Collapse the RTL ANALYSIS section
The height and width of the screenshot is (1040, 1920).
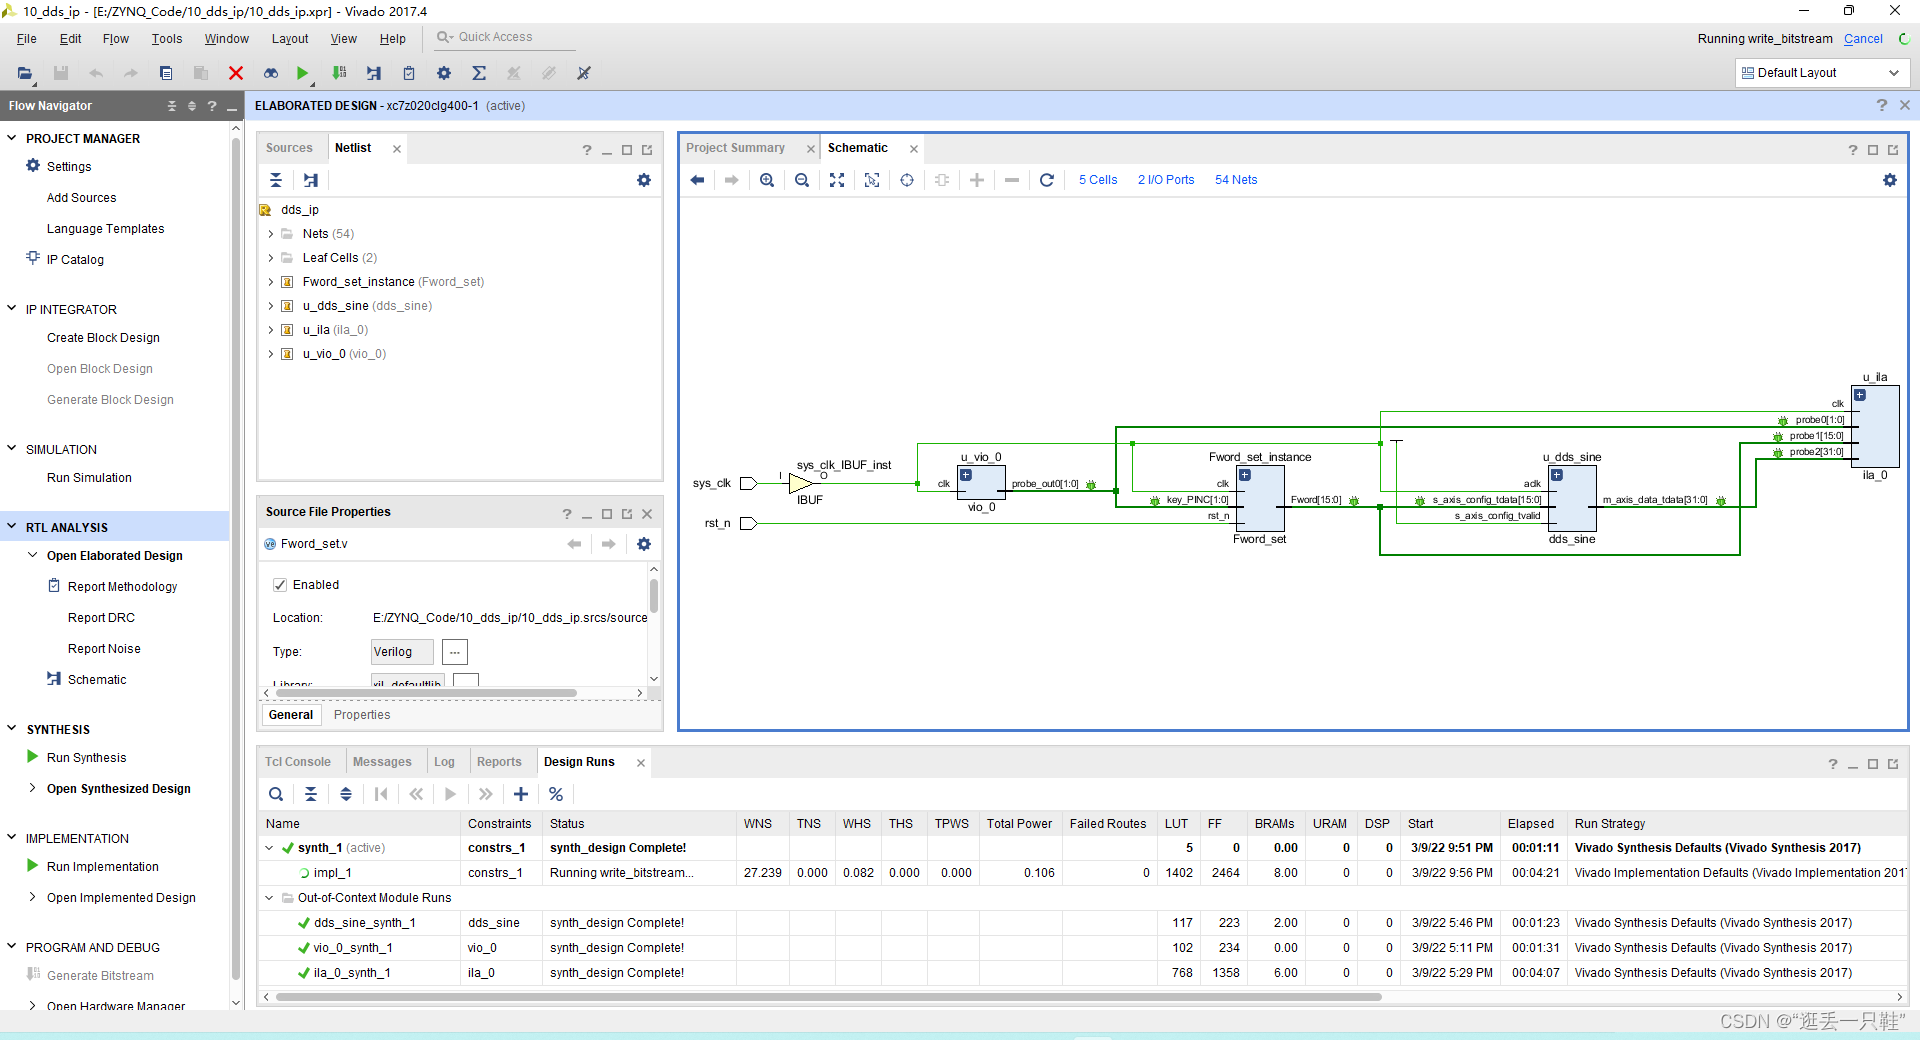tap(12, 527)
